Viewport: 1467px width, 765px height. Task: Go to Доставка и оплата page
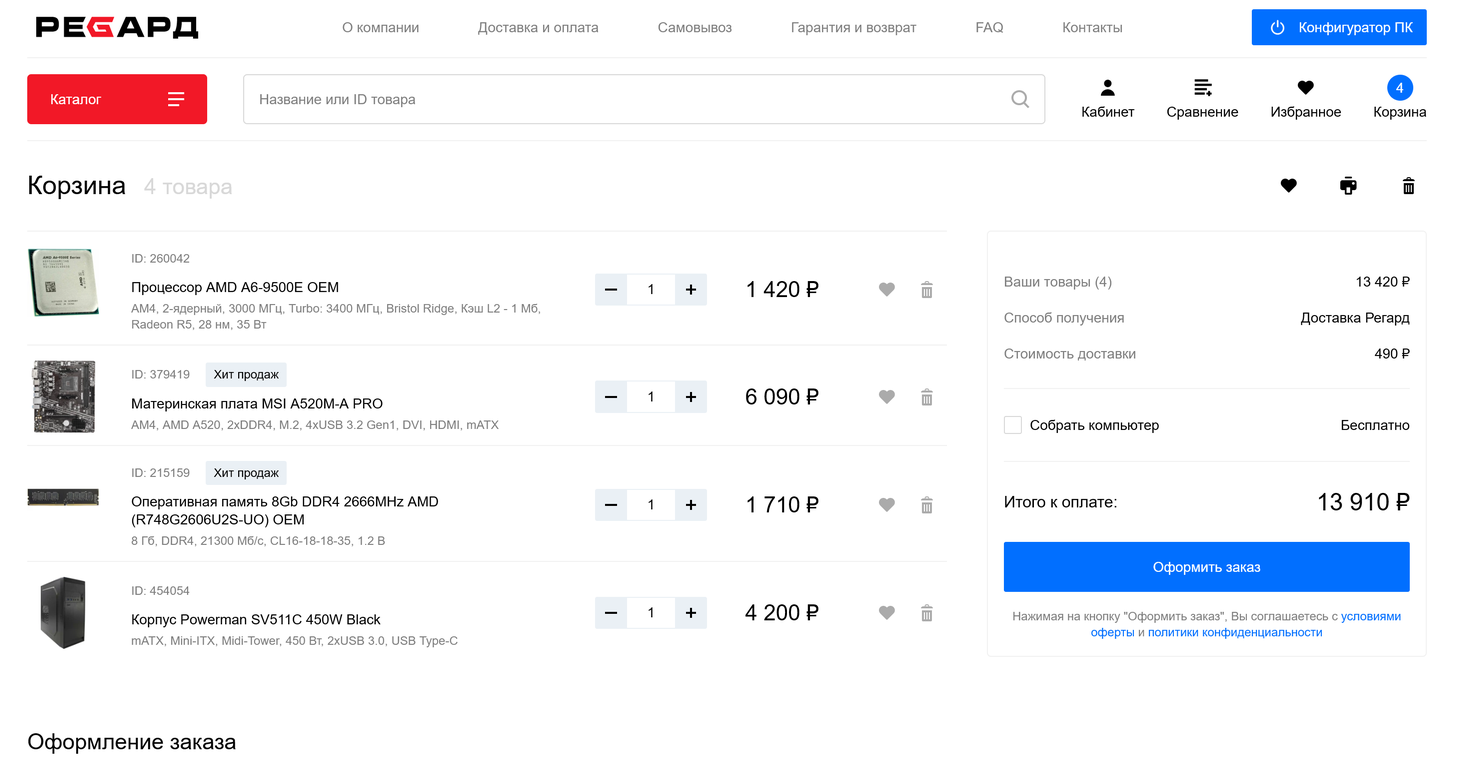(538, 28)
